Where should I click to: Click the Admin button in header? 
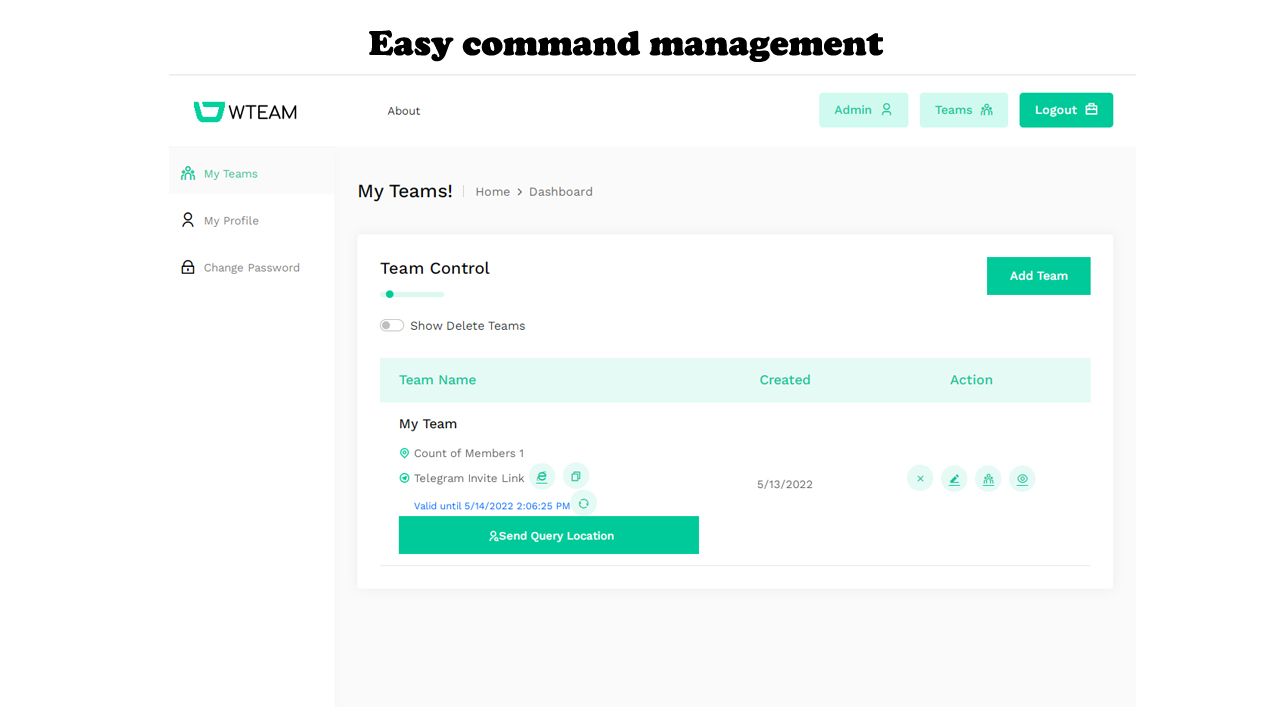(863, 110)
